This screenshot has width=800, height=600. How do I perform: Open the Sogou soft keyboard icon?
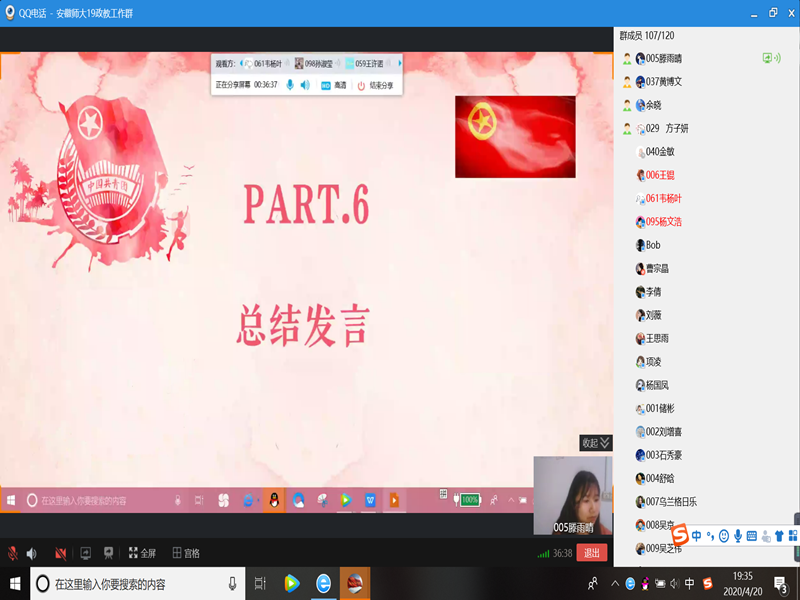752,536
